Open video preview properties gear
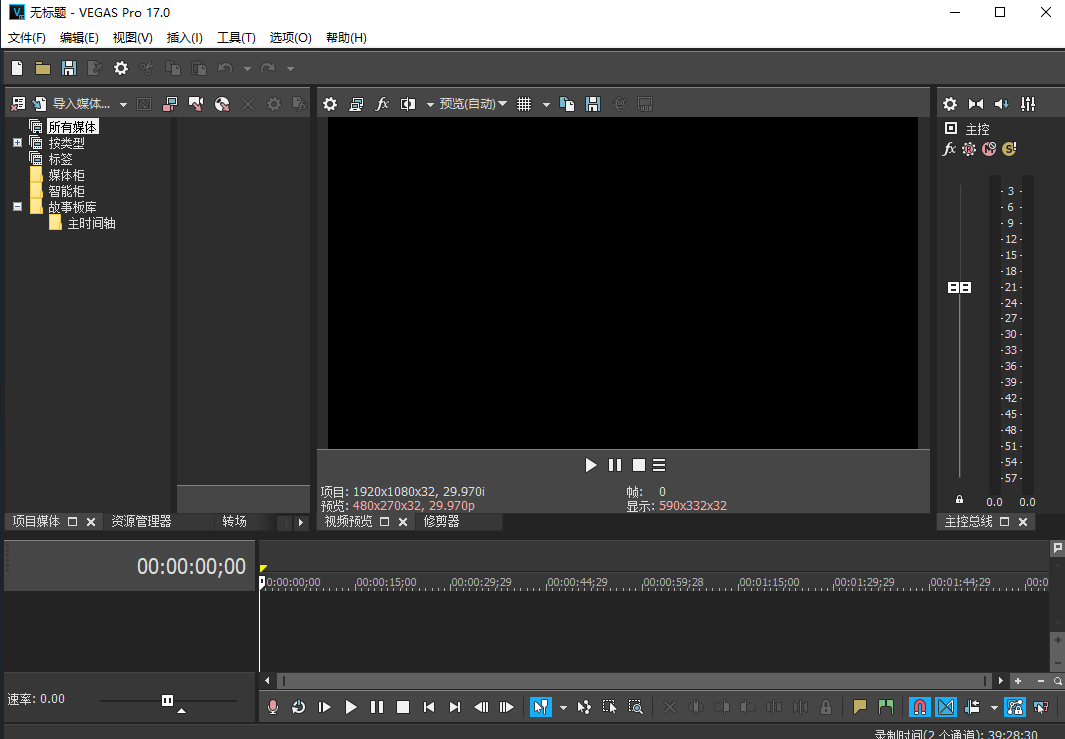Screen dimensions: 1065x739 coord(330,104)
